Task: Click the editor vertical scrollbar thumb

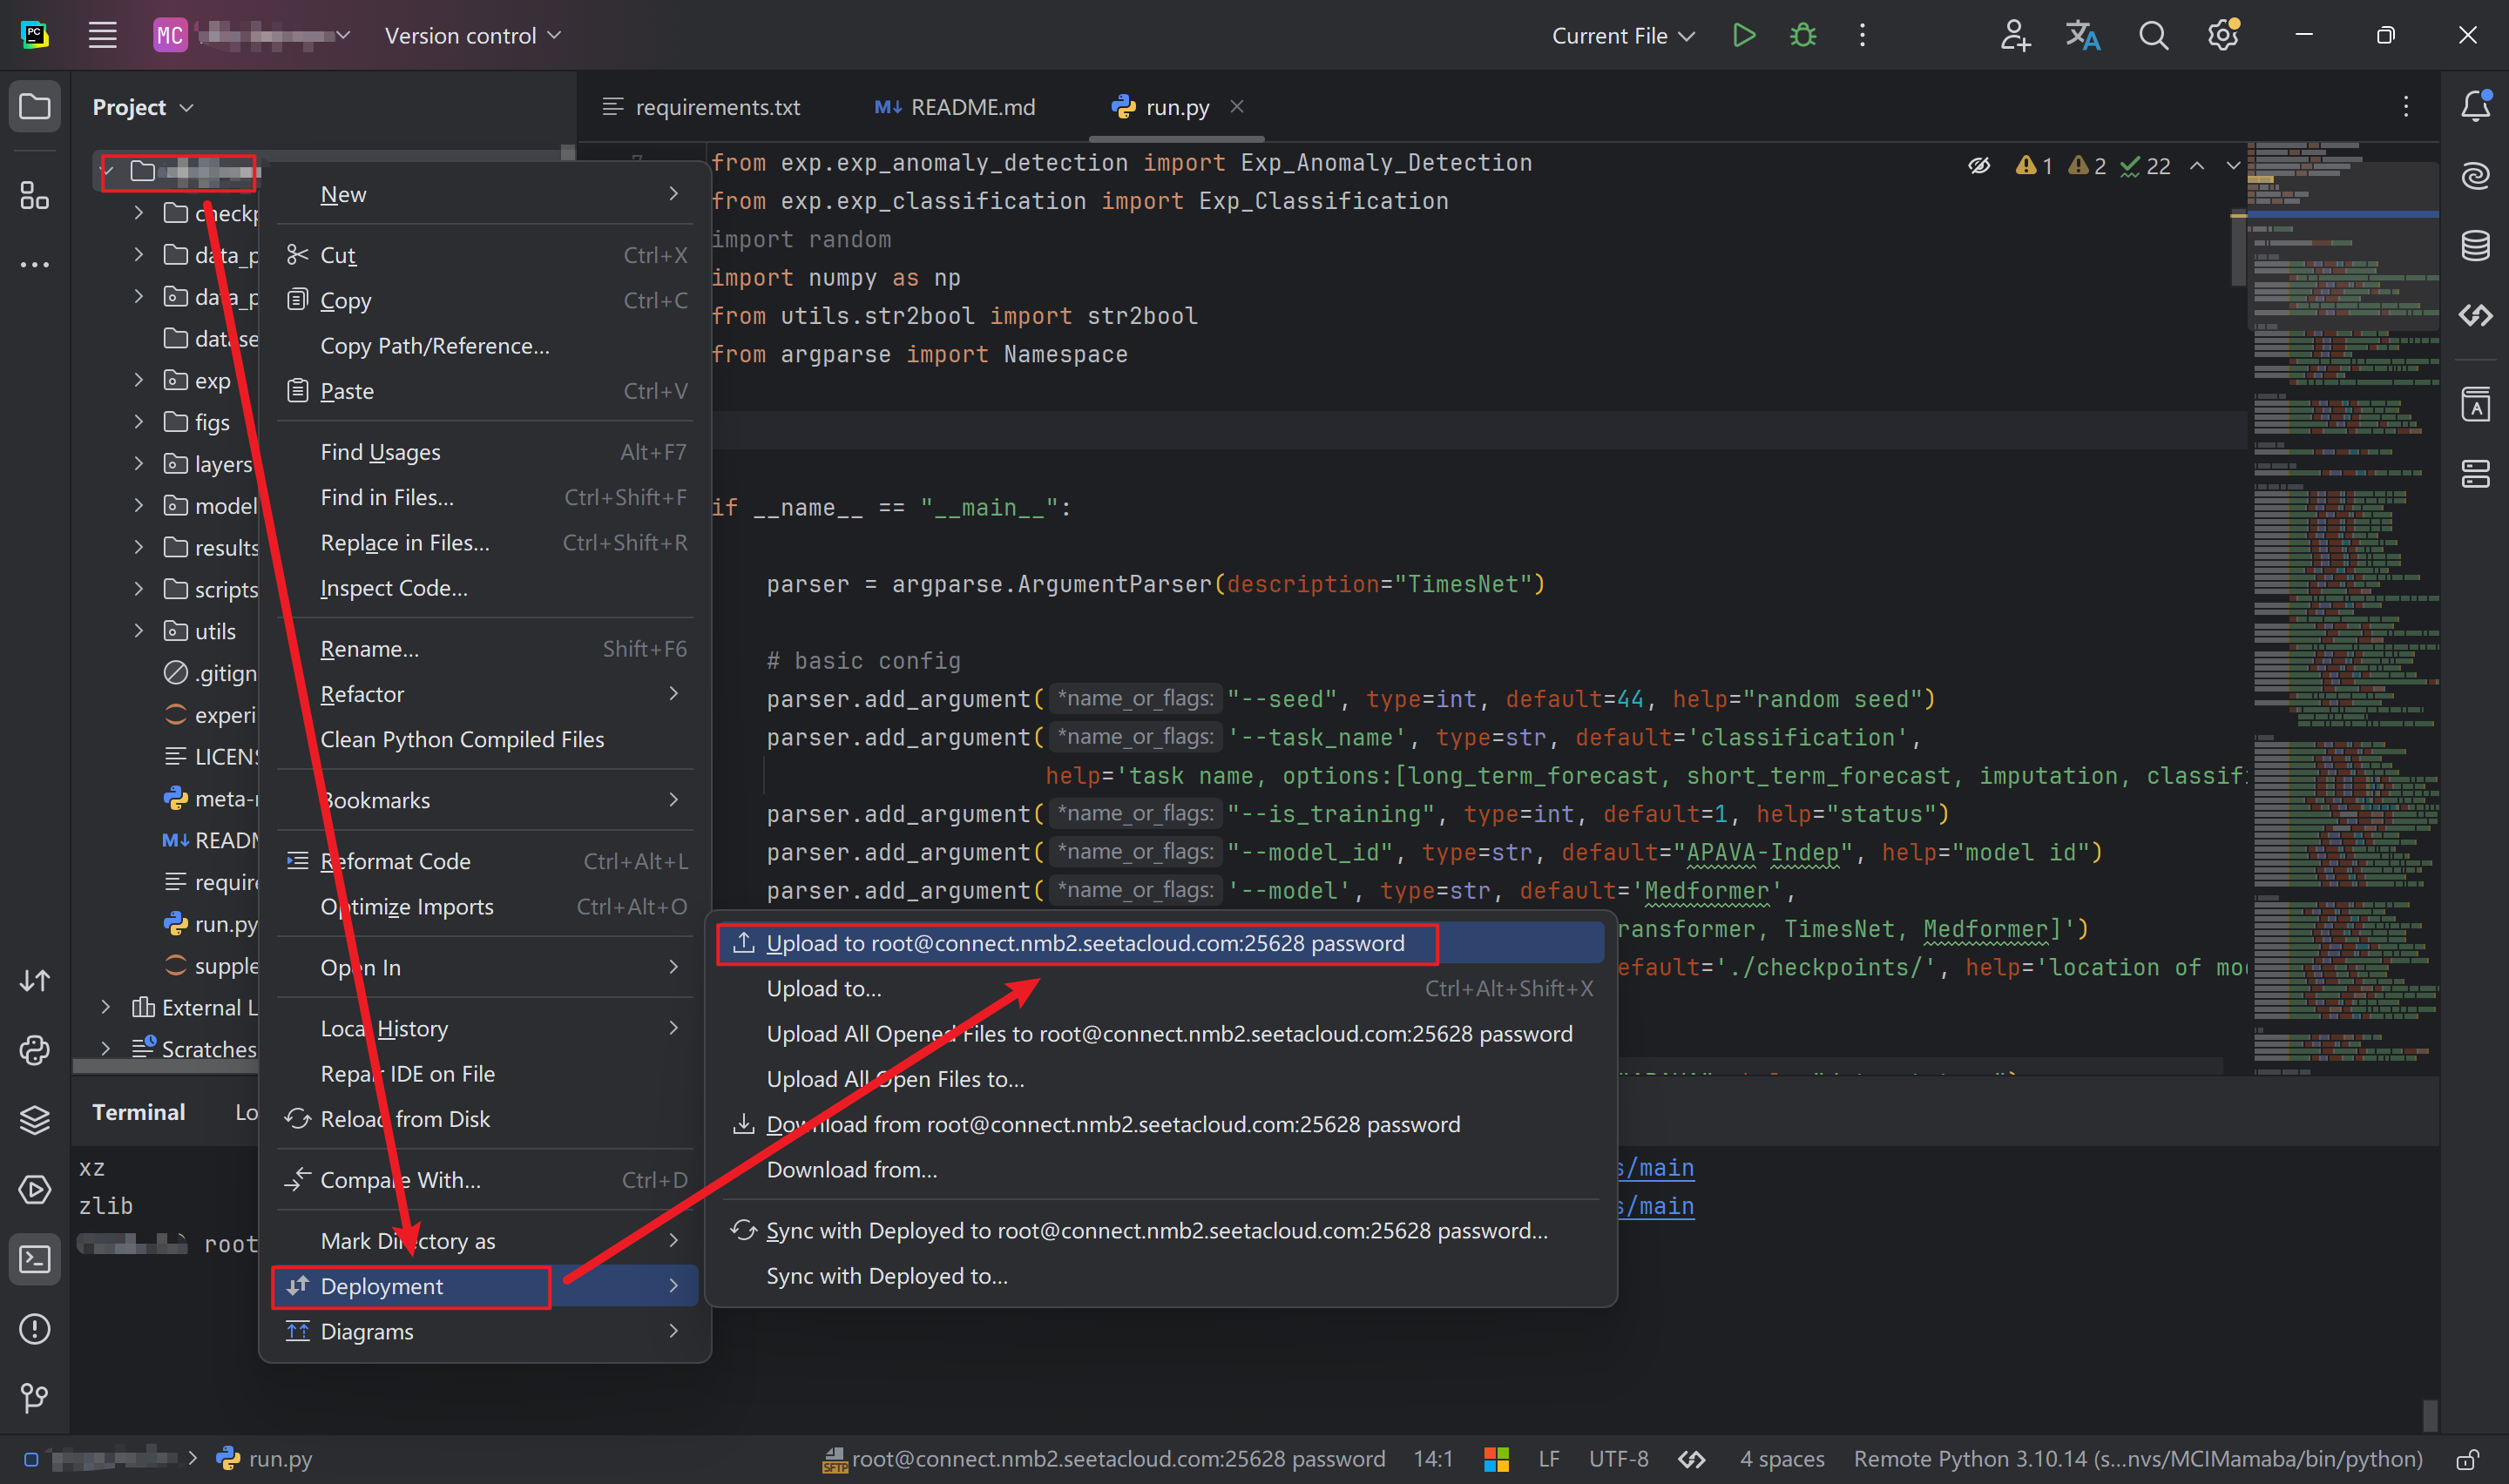Action: click(x=2238, y=248)
